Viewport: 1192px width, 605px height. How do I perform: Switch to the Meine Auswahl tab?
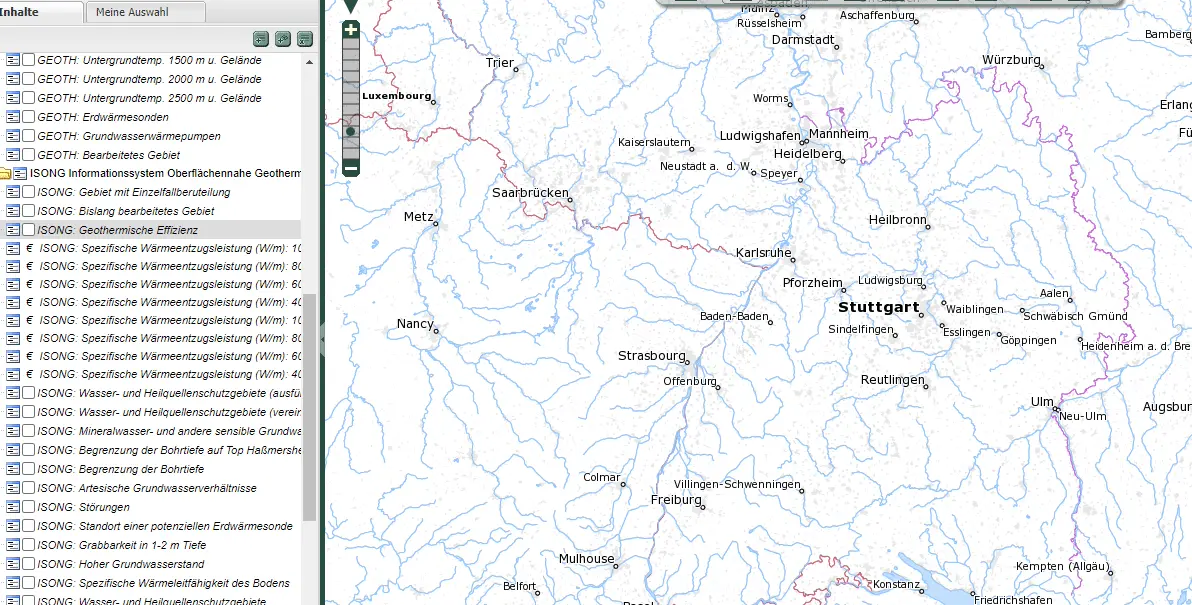click(145, 12)
